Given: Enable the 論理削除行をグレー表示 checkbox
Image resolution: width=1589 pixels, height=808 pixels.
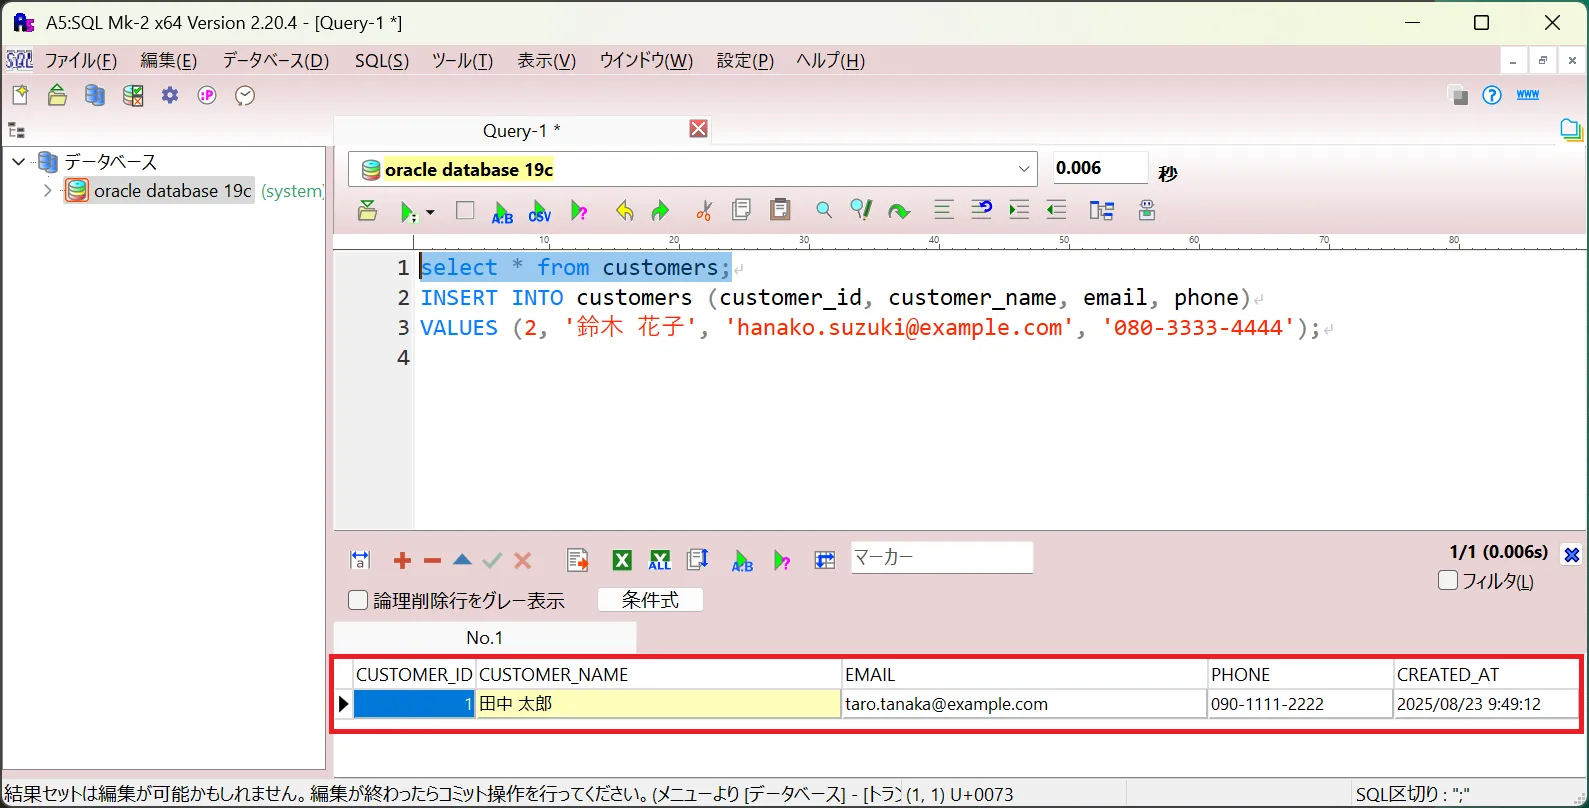Looking at the screenshot, I should pos(358,600).
